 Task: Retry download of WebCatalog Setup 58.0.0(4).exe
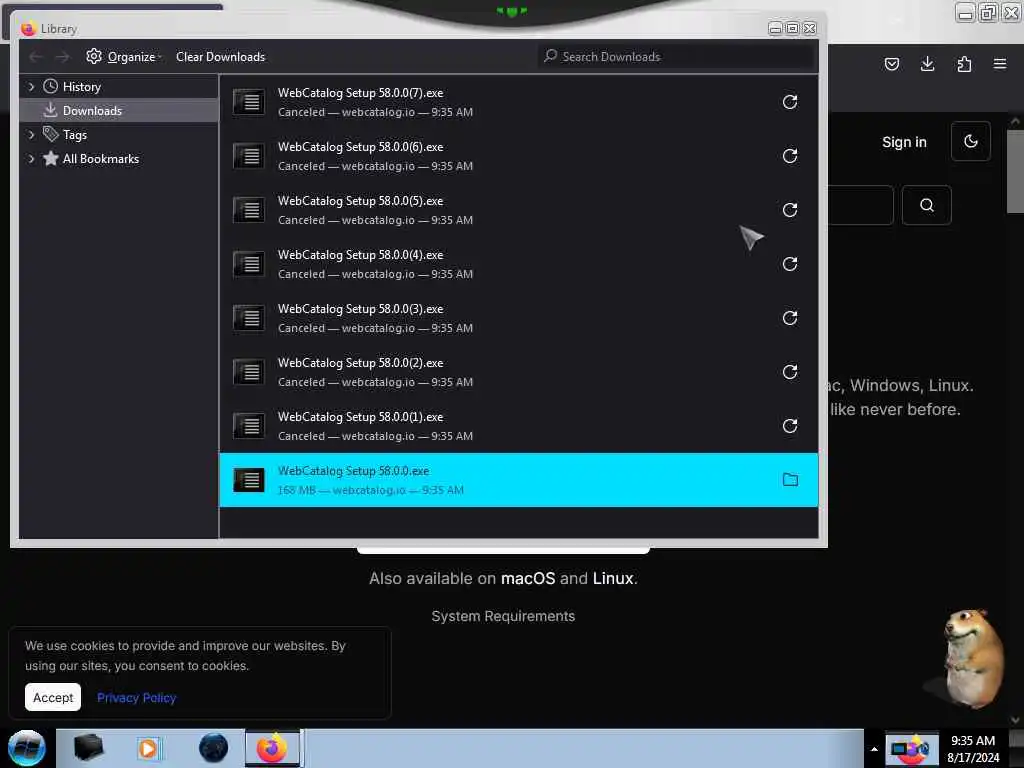[790, 264]
